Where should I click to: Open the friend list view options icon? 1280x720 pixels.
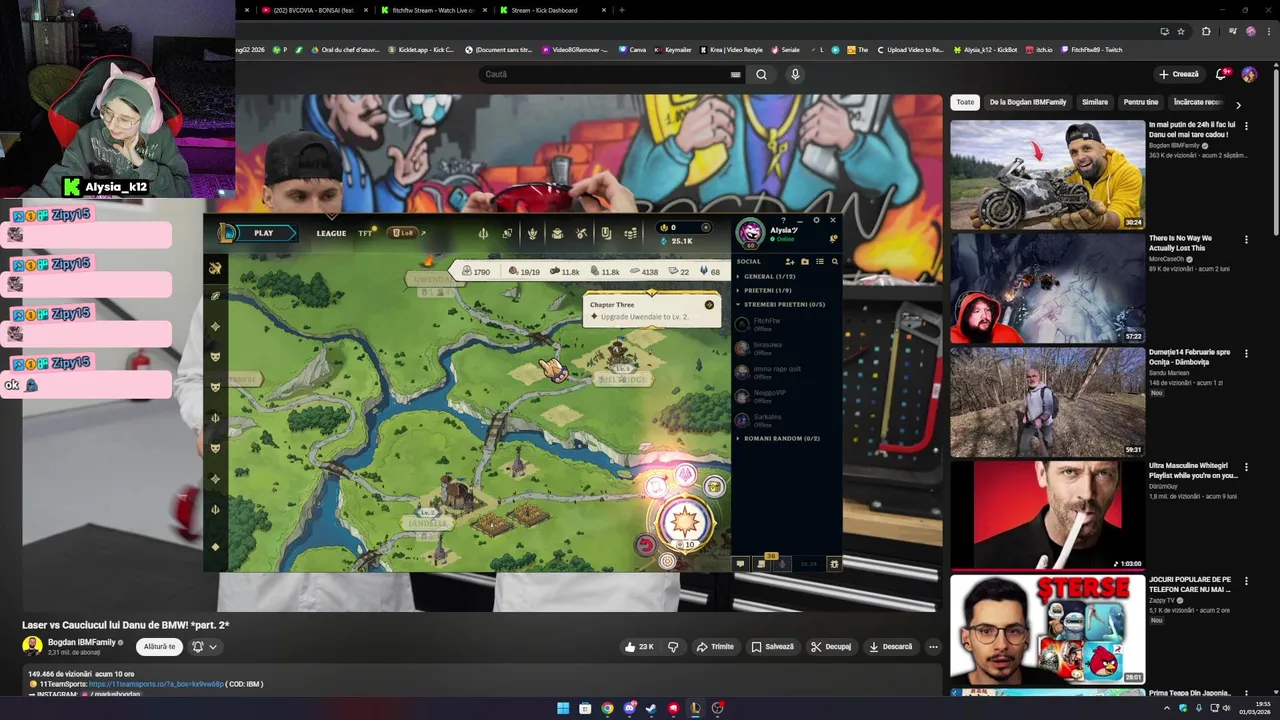pyautogui.click(x=819, y=261)
